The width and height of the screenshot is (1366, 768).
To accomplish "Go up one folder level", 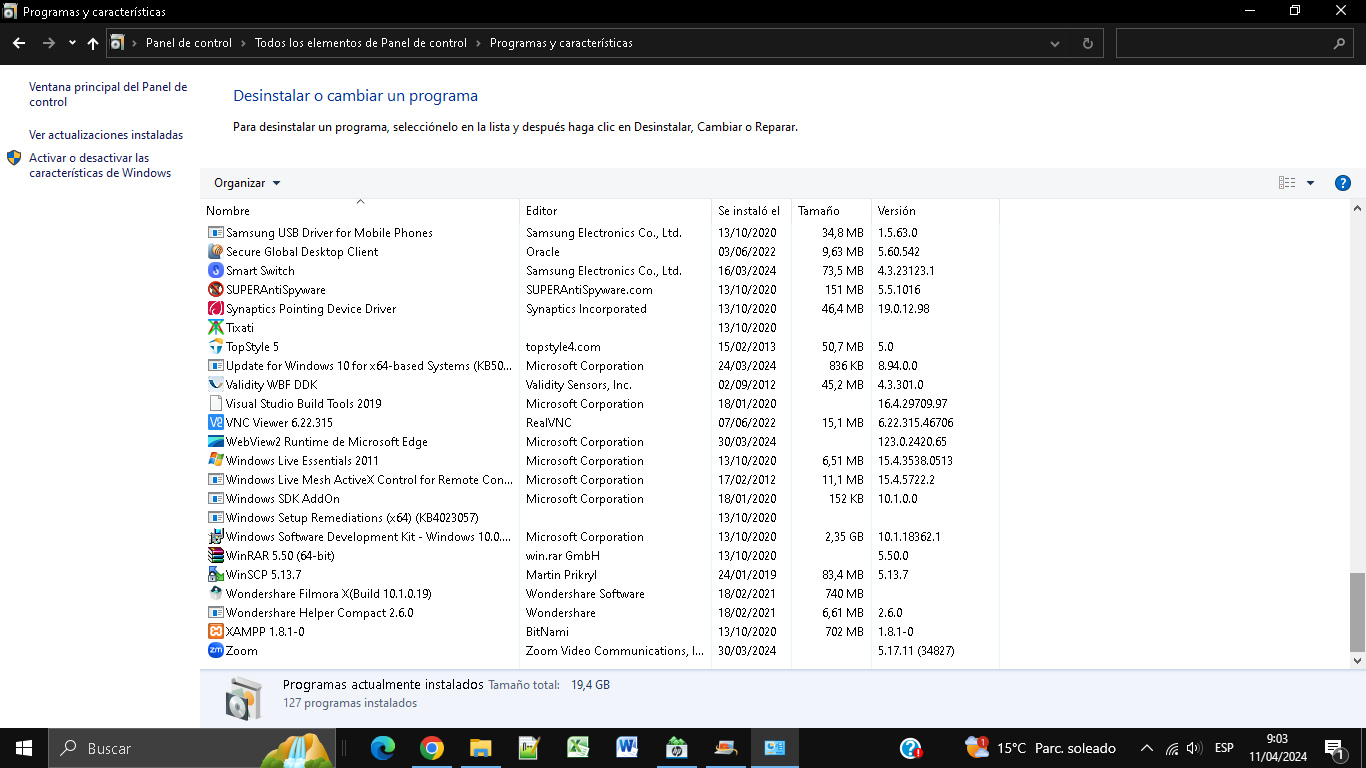I will click(x=93, y=43).
